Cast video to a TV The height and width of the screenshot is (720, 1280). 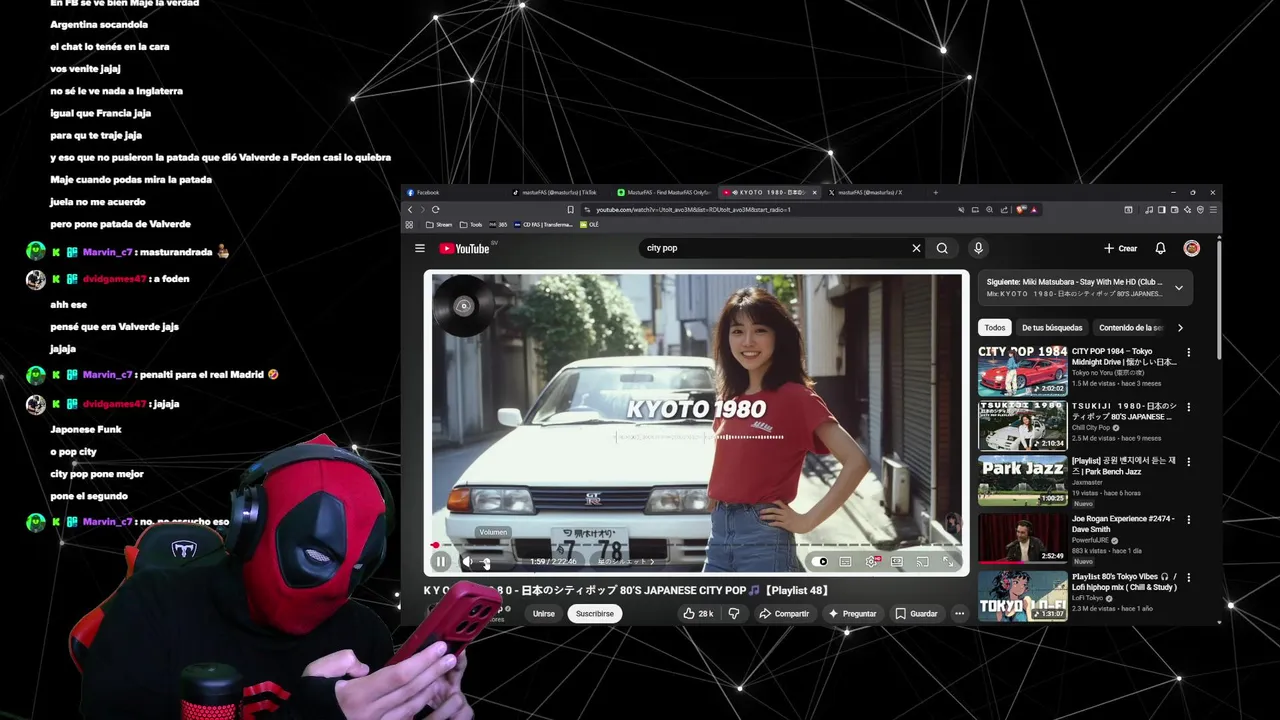[922, 561]
